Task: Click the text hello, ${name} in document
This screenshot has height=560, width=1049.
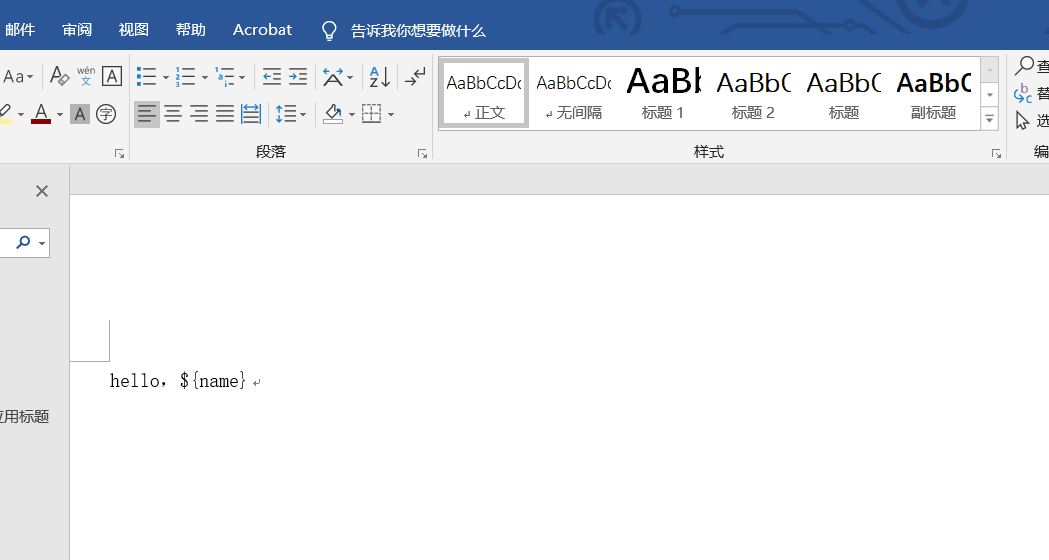Action: (x=178, y=381)
